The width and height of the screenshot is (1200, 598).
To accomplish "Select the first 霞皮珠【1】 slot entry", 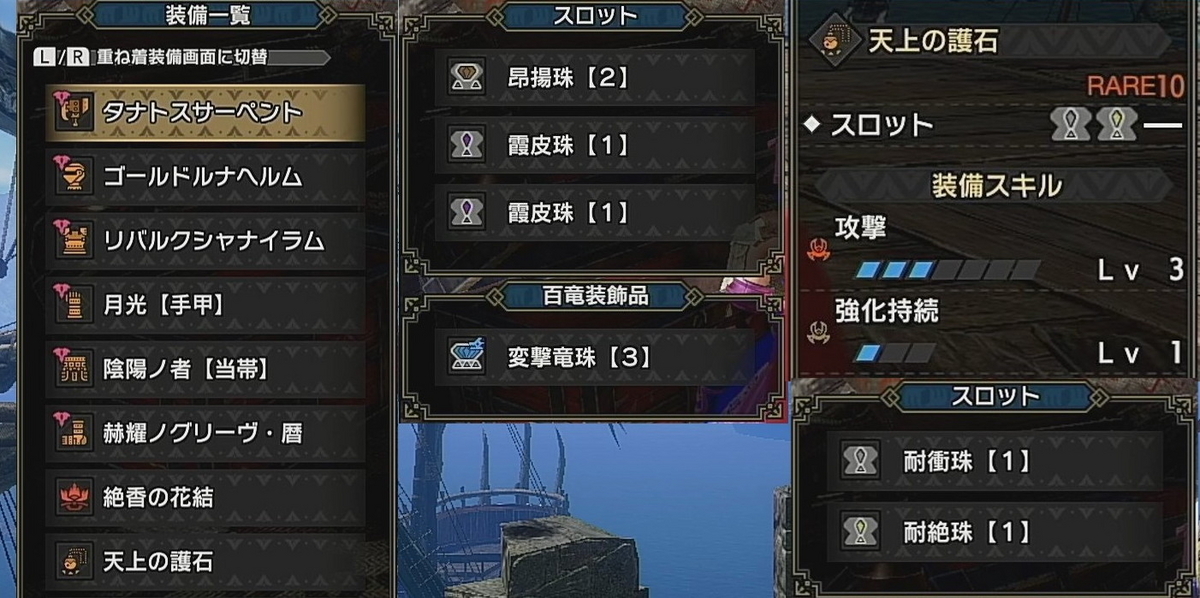I will point(595,145).
